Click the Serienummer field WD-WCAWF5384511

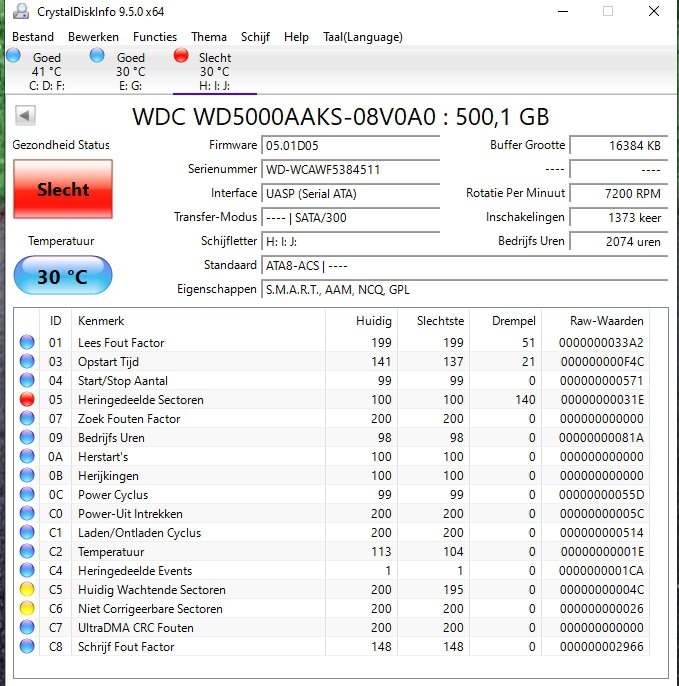tap(350, 169)
